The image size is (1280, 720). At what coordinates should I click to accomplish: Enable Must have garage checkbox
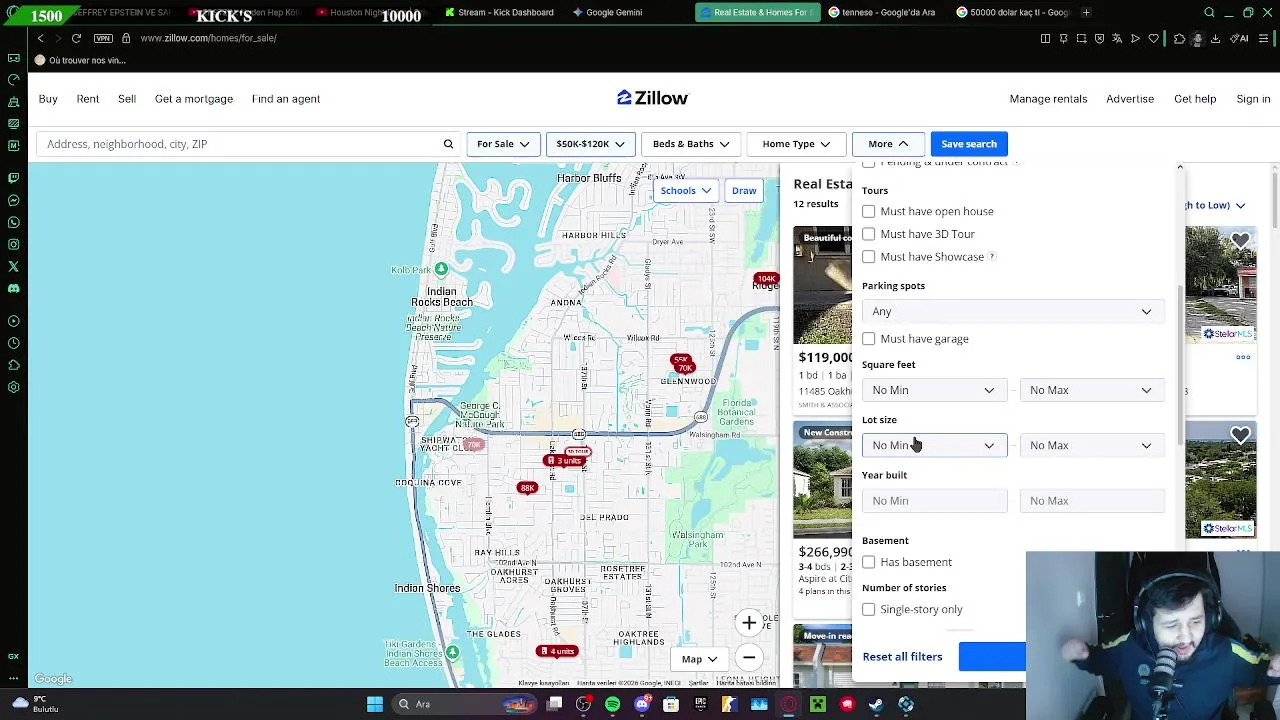pyautogui.click(x=868, y=339)
